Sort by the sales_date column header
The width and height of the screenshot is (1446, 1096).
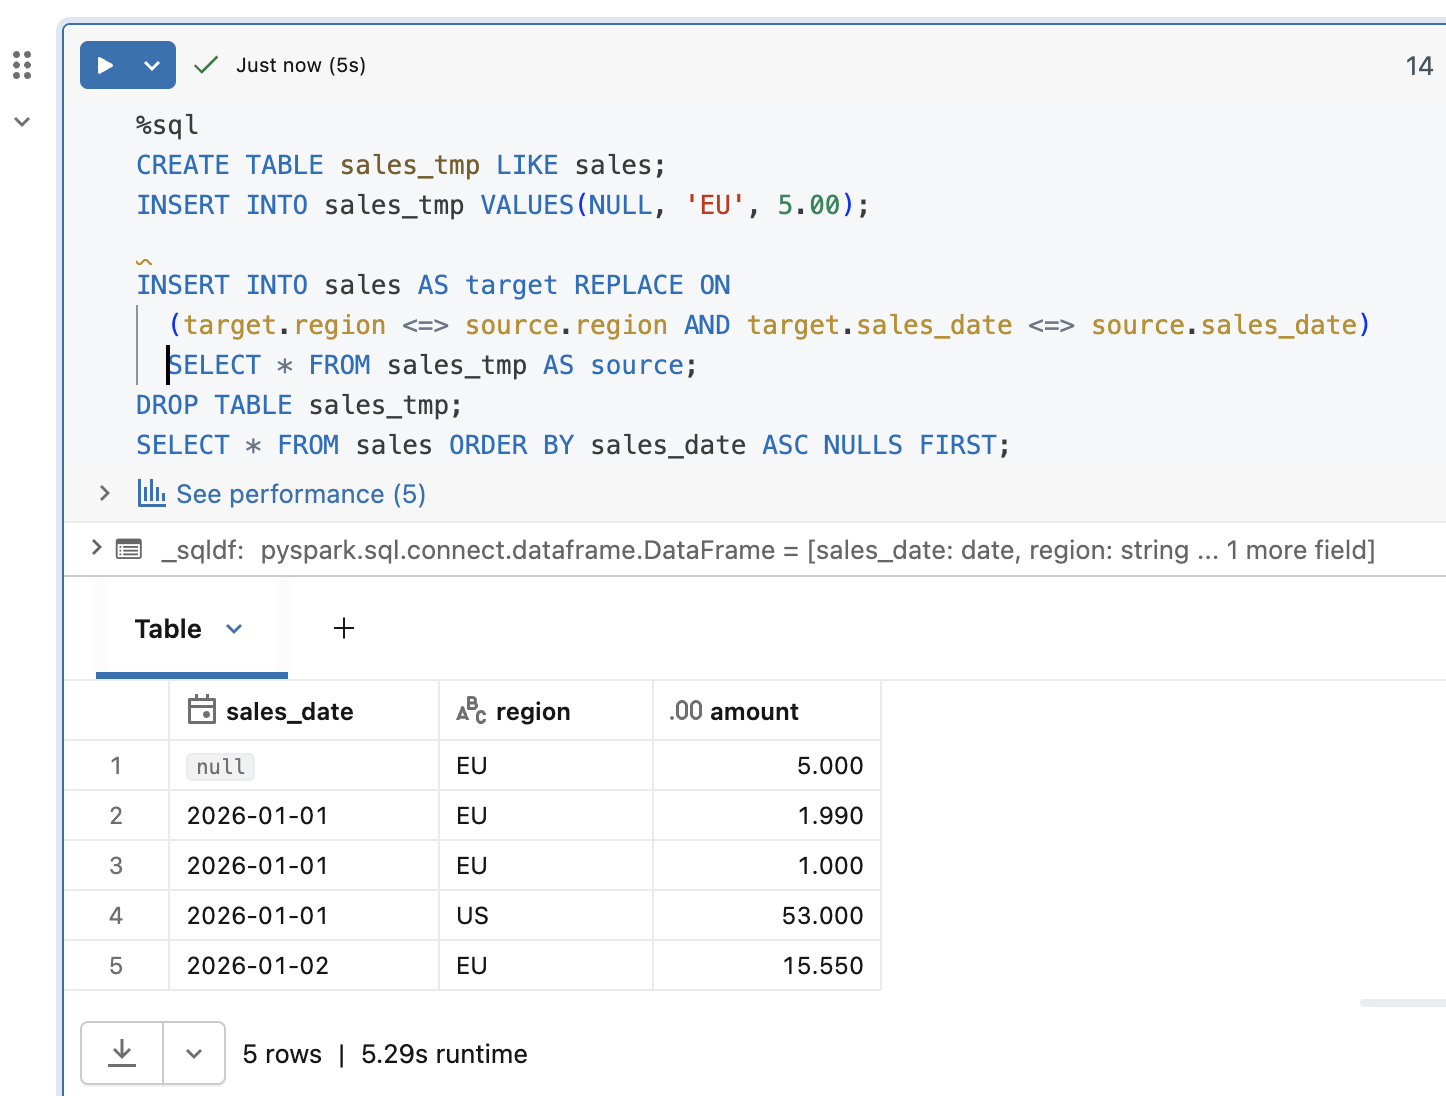click(289, 711)
